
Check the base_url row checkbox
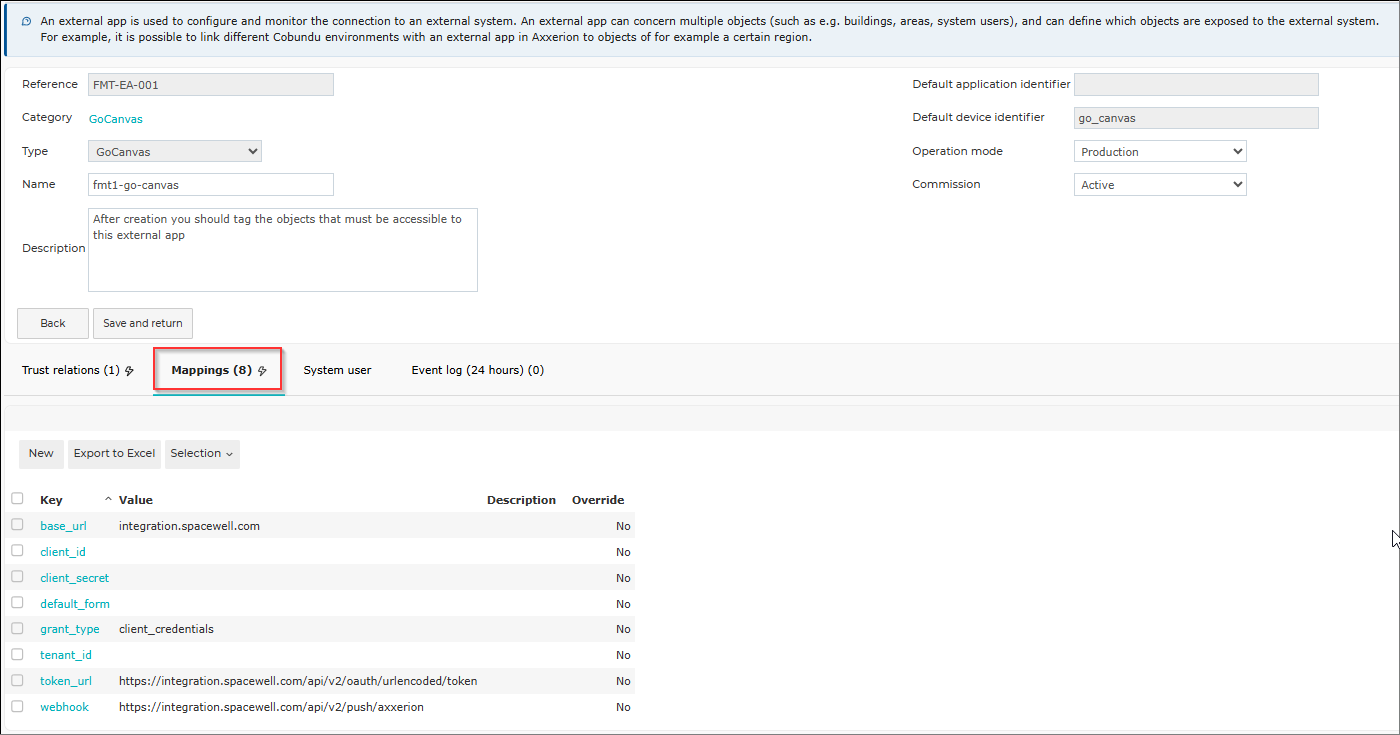(x=17, y=524)
